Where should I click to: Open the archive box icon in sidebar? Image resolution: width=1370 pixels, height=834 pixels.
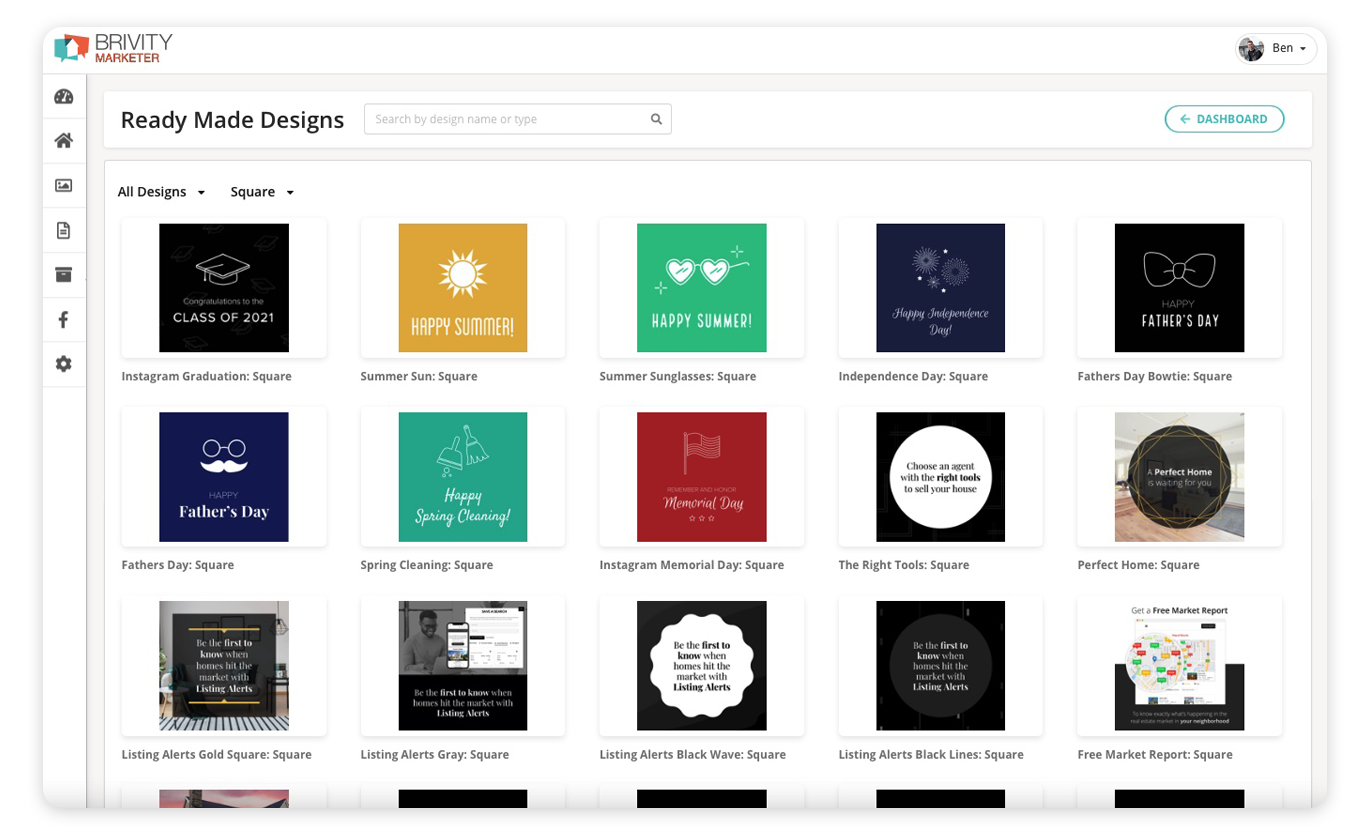[64, 275]
